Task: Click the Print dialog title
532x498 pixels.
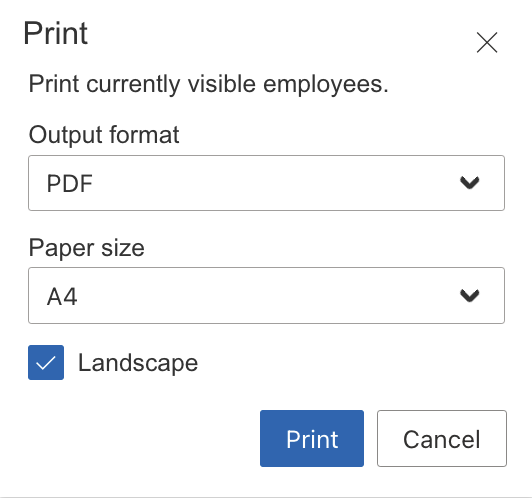Action: [x=56, y=33]
